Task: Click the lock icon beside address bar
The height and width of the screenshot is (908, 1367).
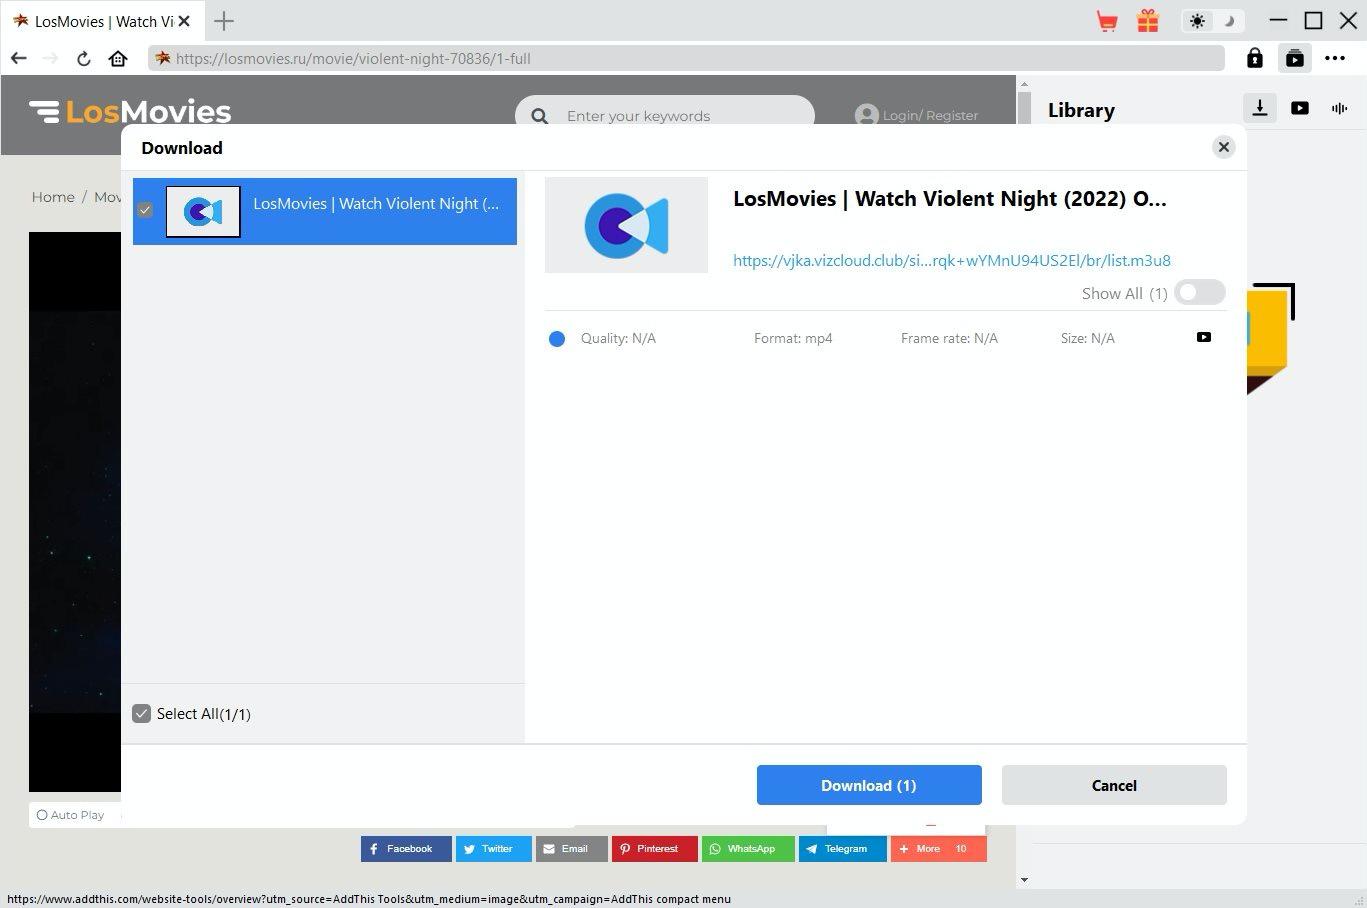Action: [1254, 58]
